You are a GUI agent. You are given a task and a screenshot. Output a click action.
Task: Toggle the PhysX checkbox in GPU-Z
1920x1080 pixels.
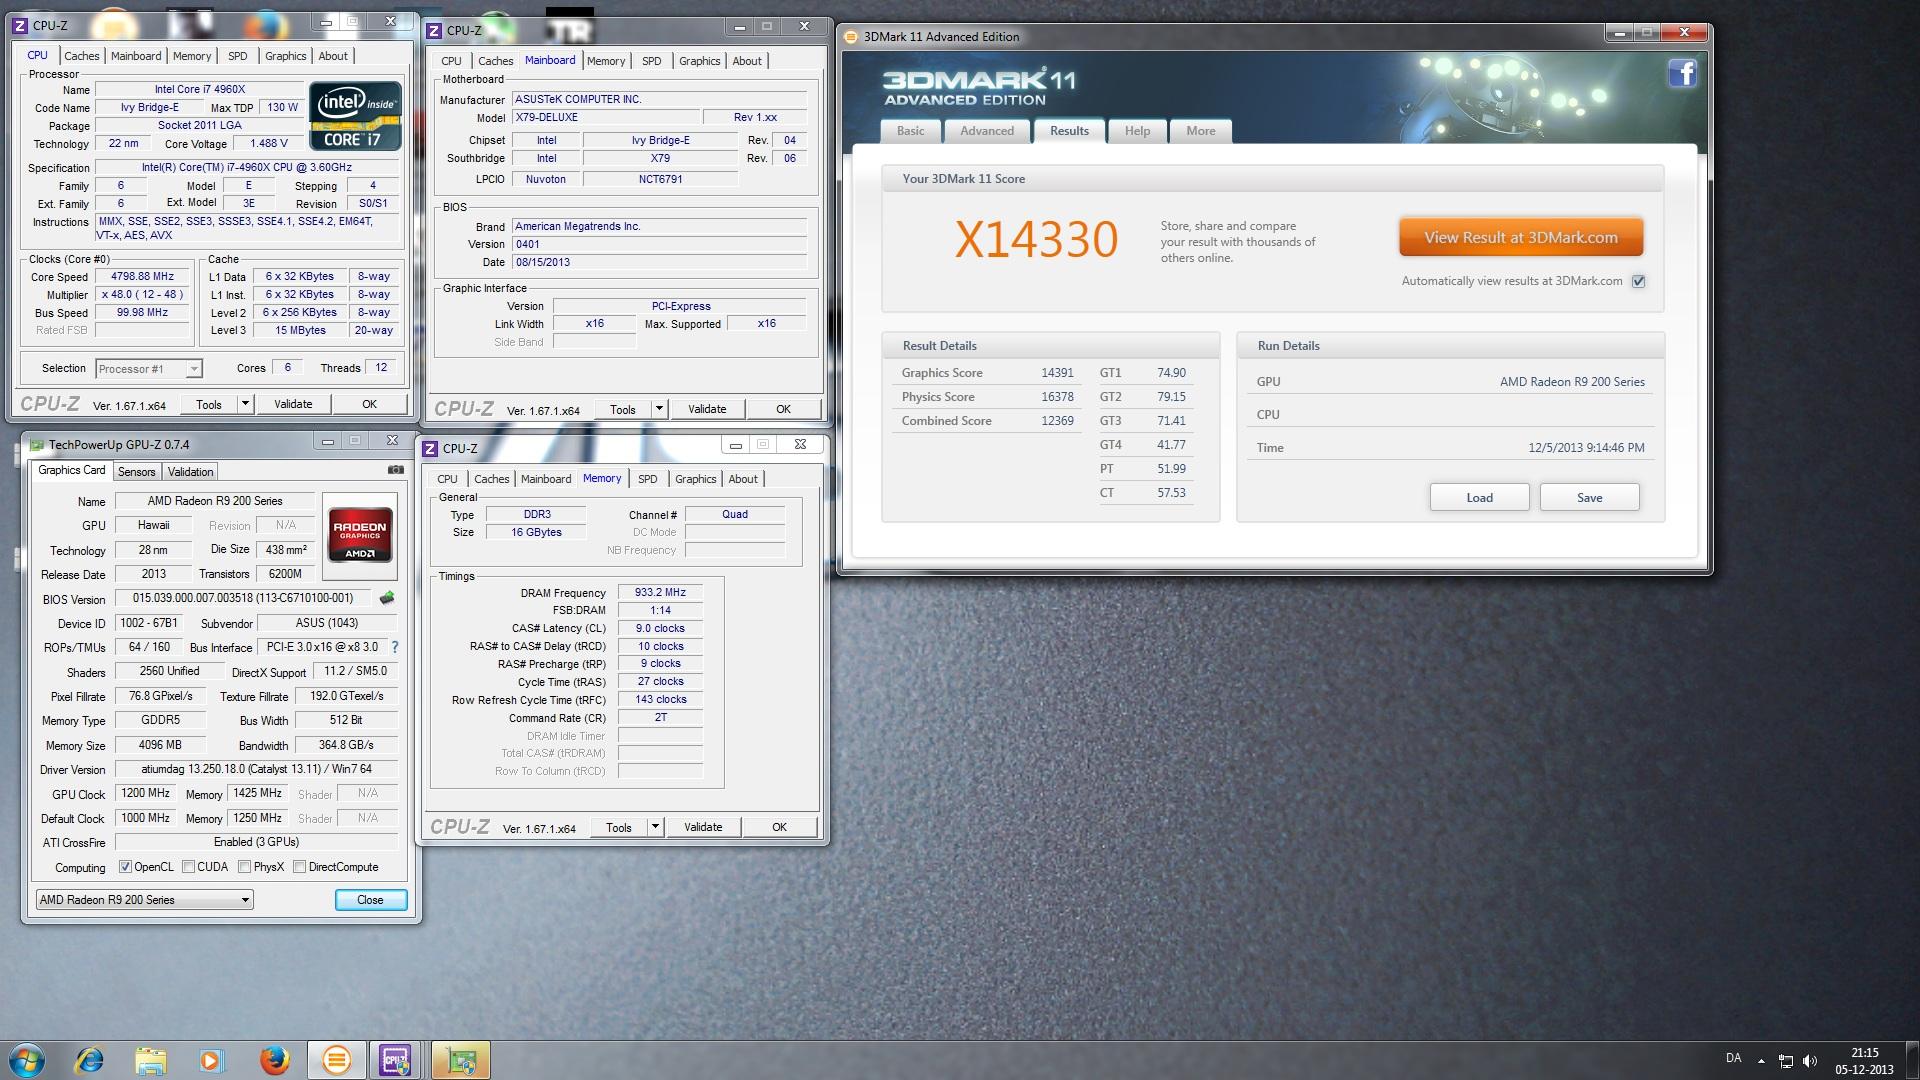[x=244, y=867]
